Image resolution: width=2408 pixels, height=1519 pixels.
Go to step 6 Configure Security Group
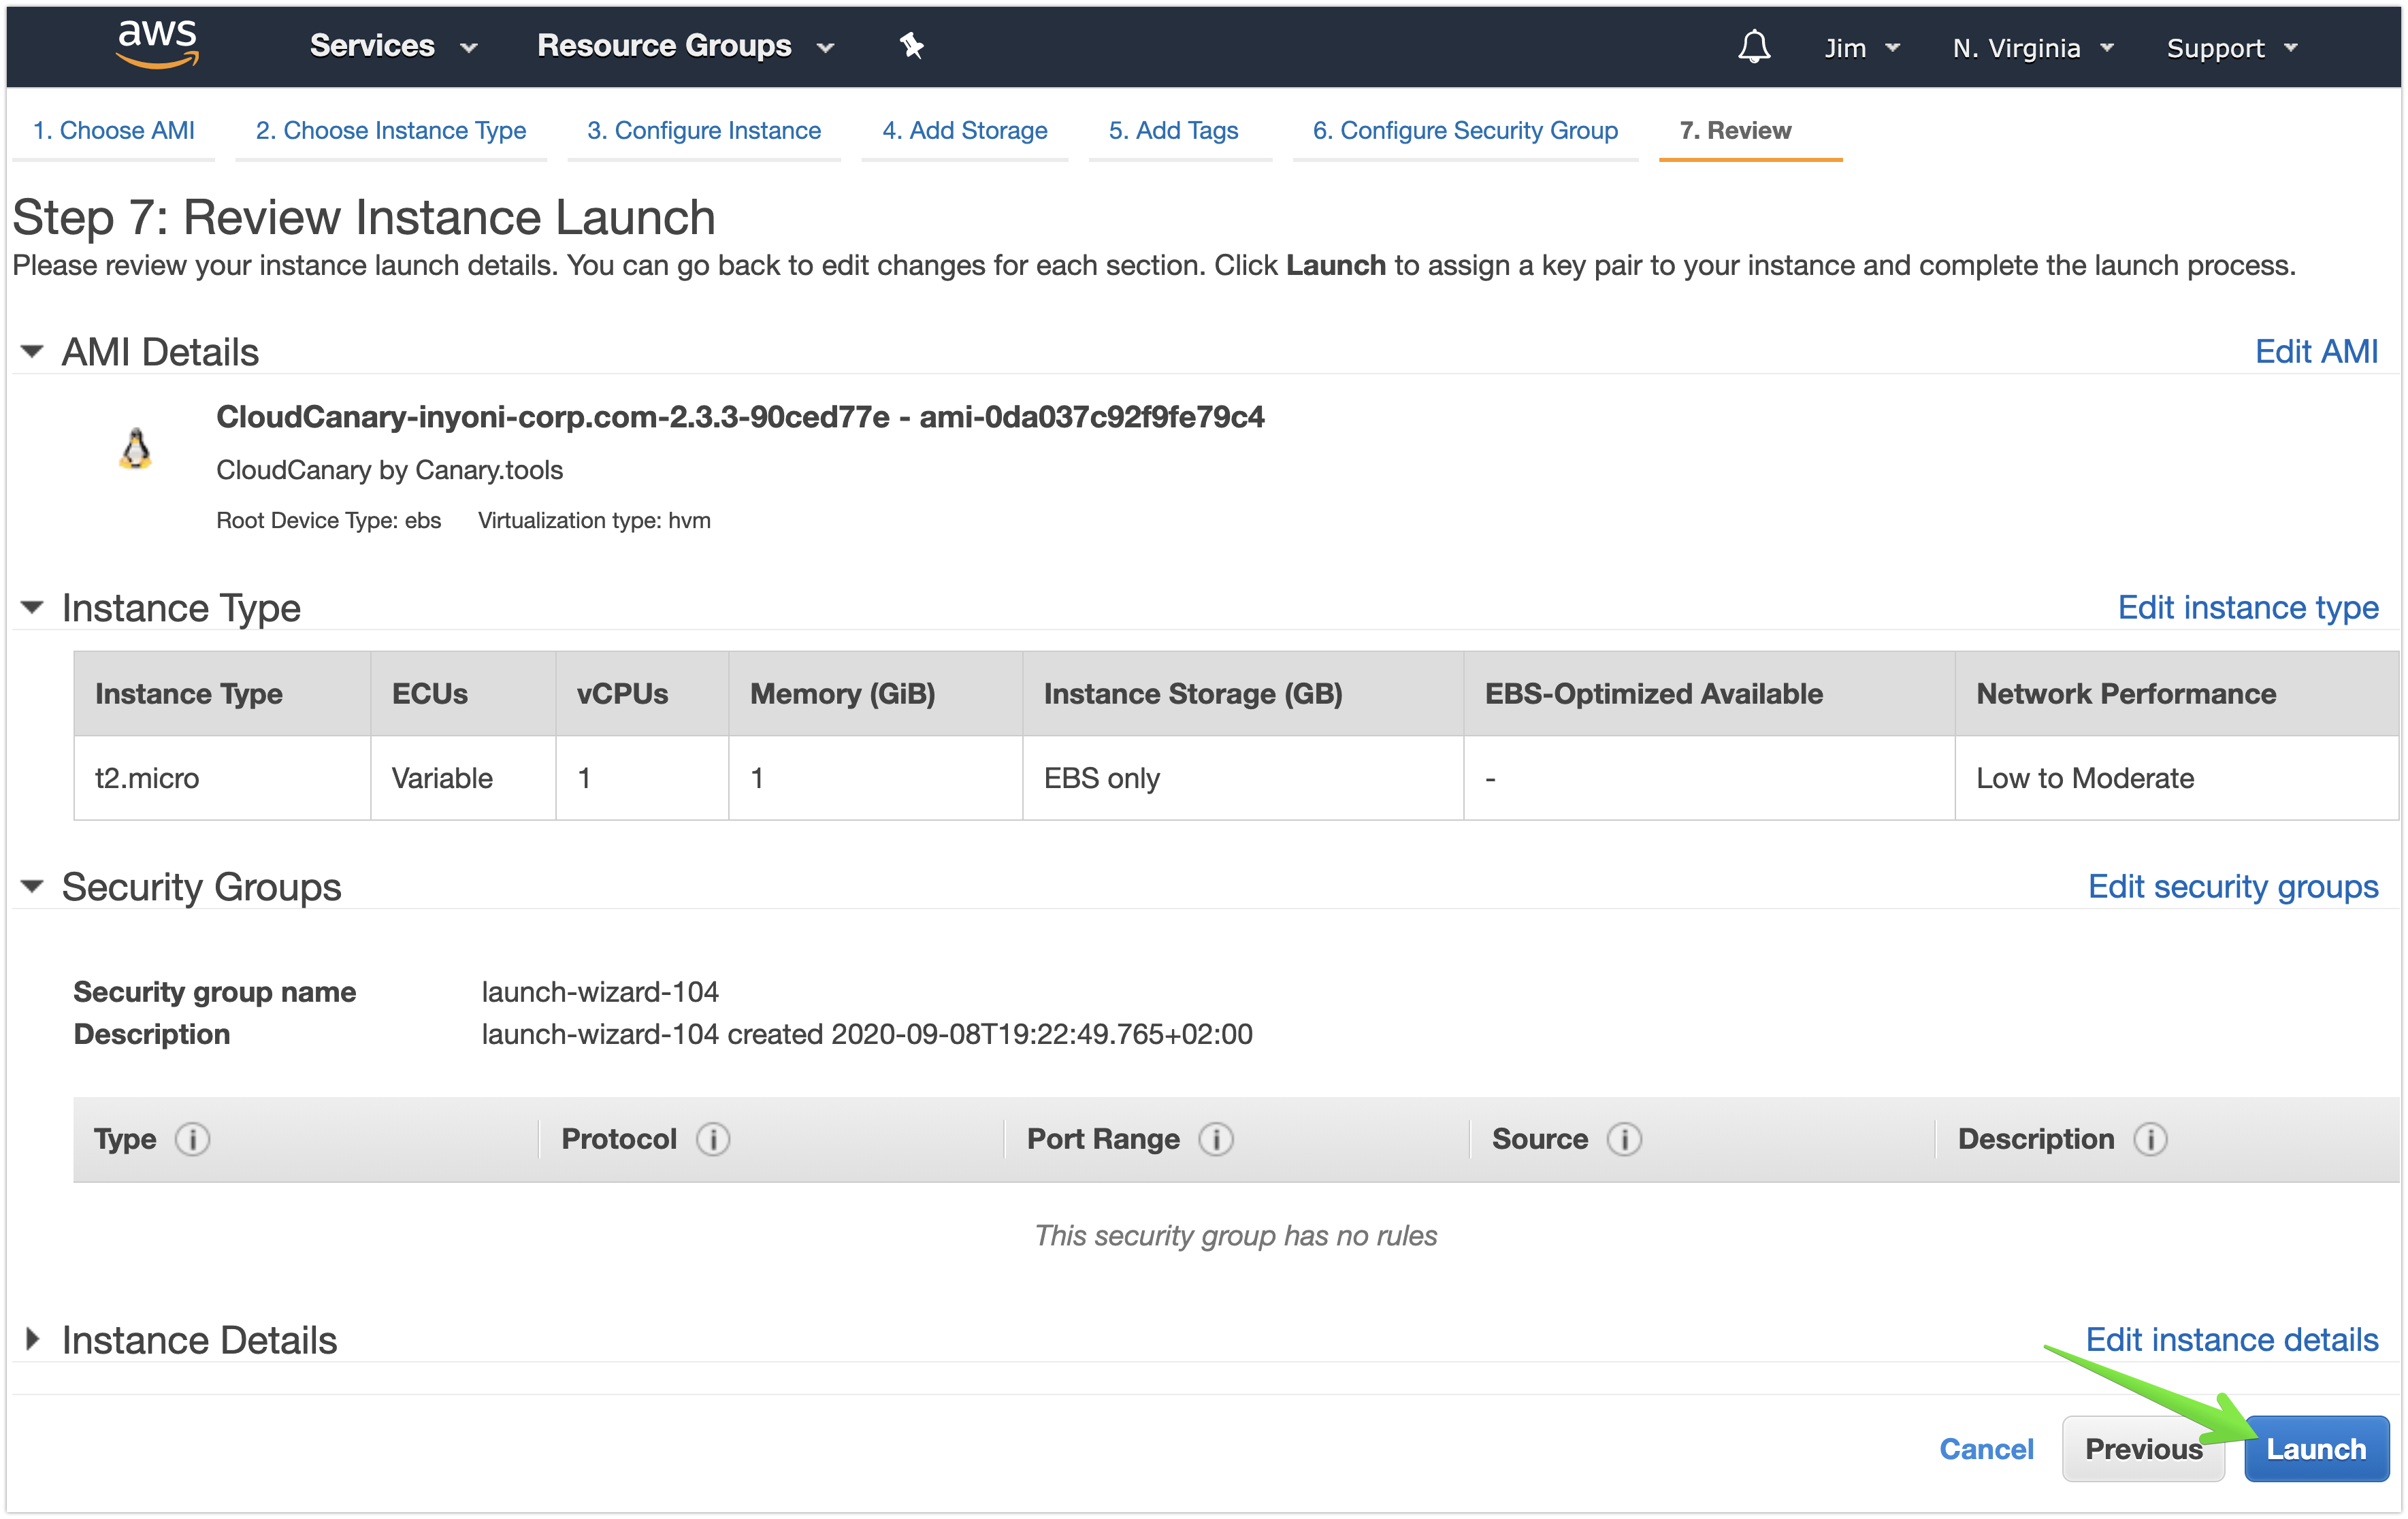[1465, 131]
